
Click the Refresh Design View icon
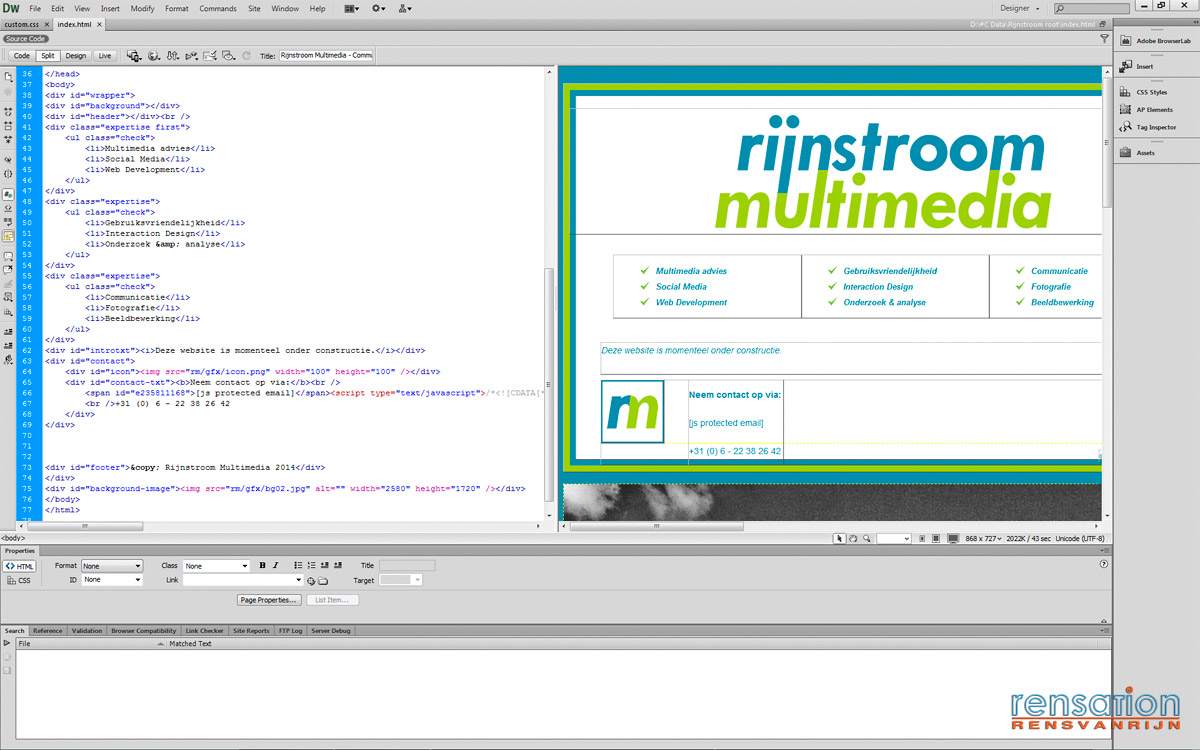(x=246, y=55)
